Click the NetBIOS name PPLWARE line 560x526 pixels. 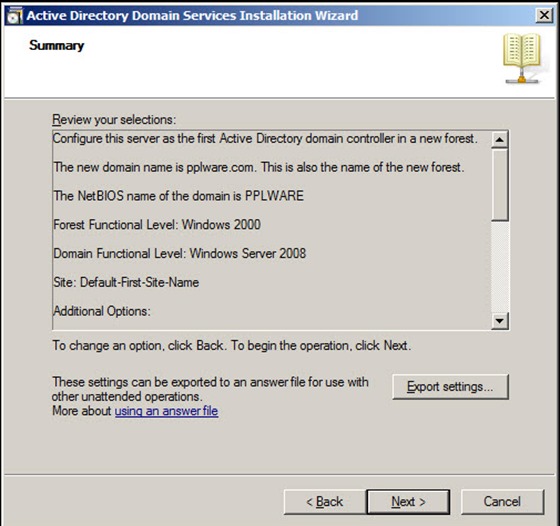coord(179,196)
